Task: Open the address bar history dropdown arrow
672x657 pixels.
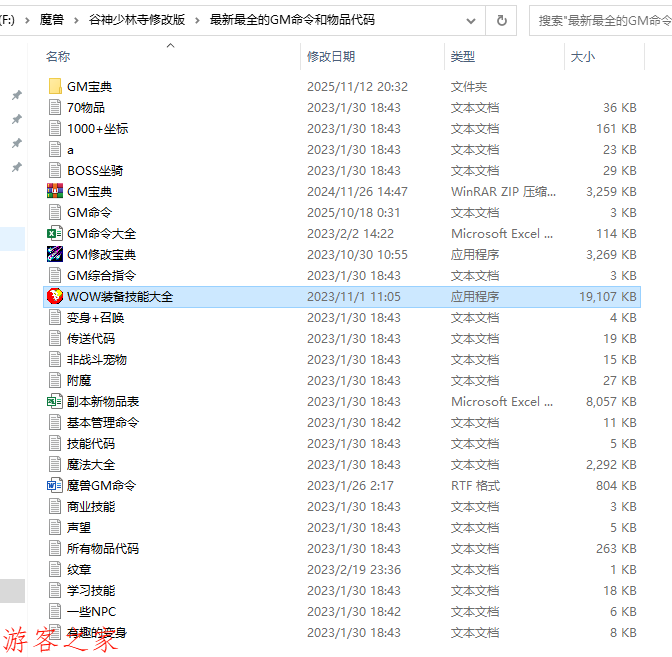Action: [467, 20]
